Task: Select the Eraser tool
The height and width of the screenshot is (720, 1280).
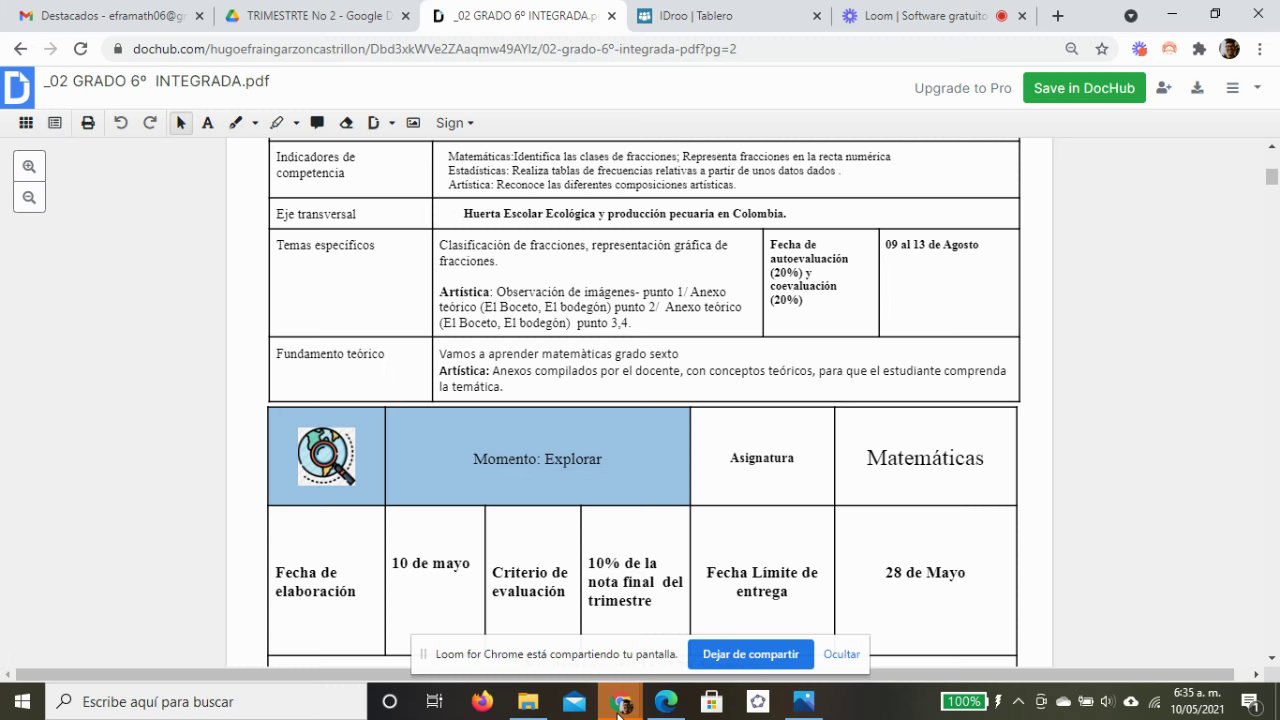Action: [346, 123]
